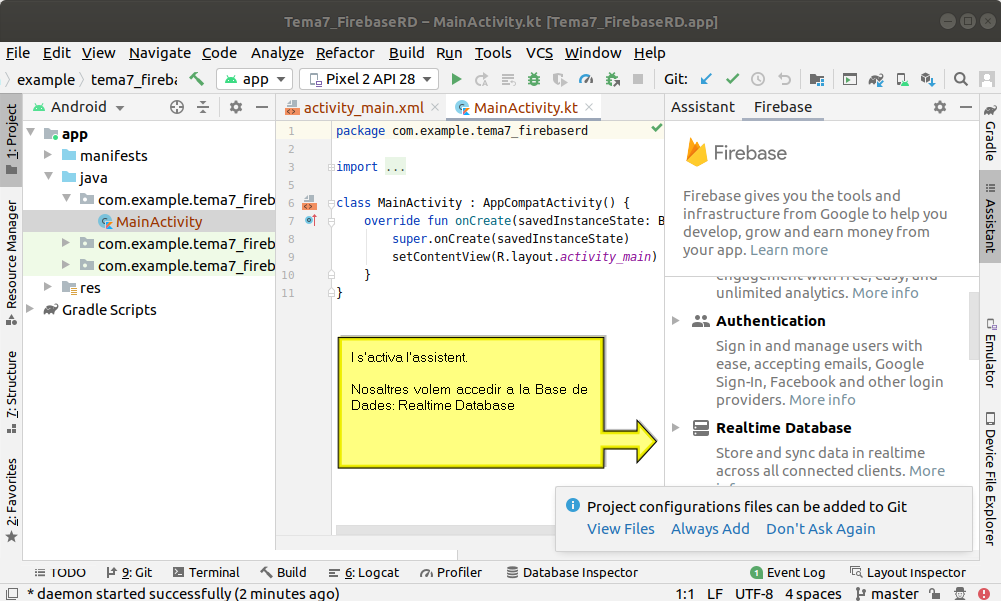The height and width of the screenshot is (601, 1001).
Task: Open the Terminal tool window
Action: 206,572
